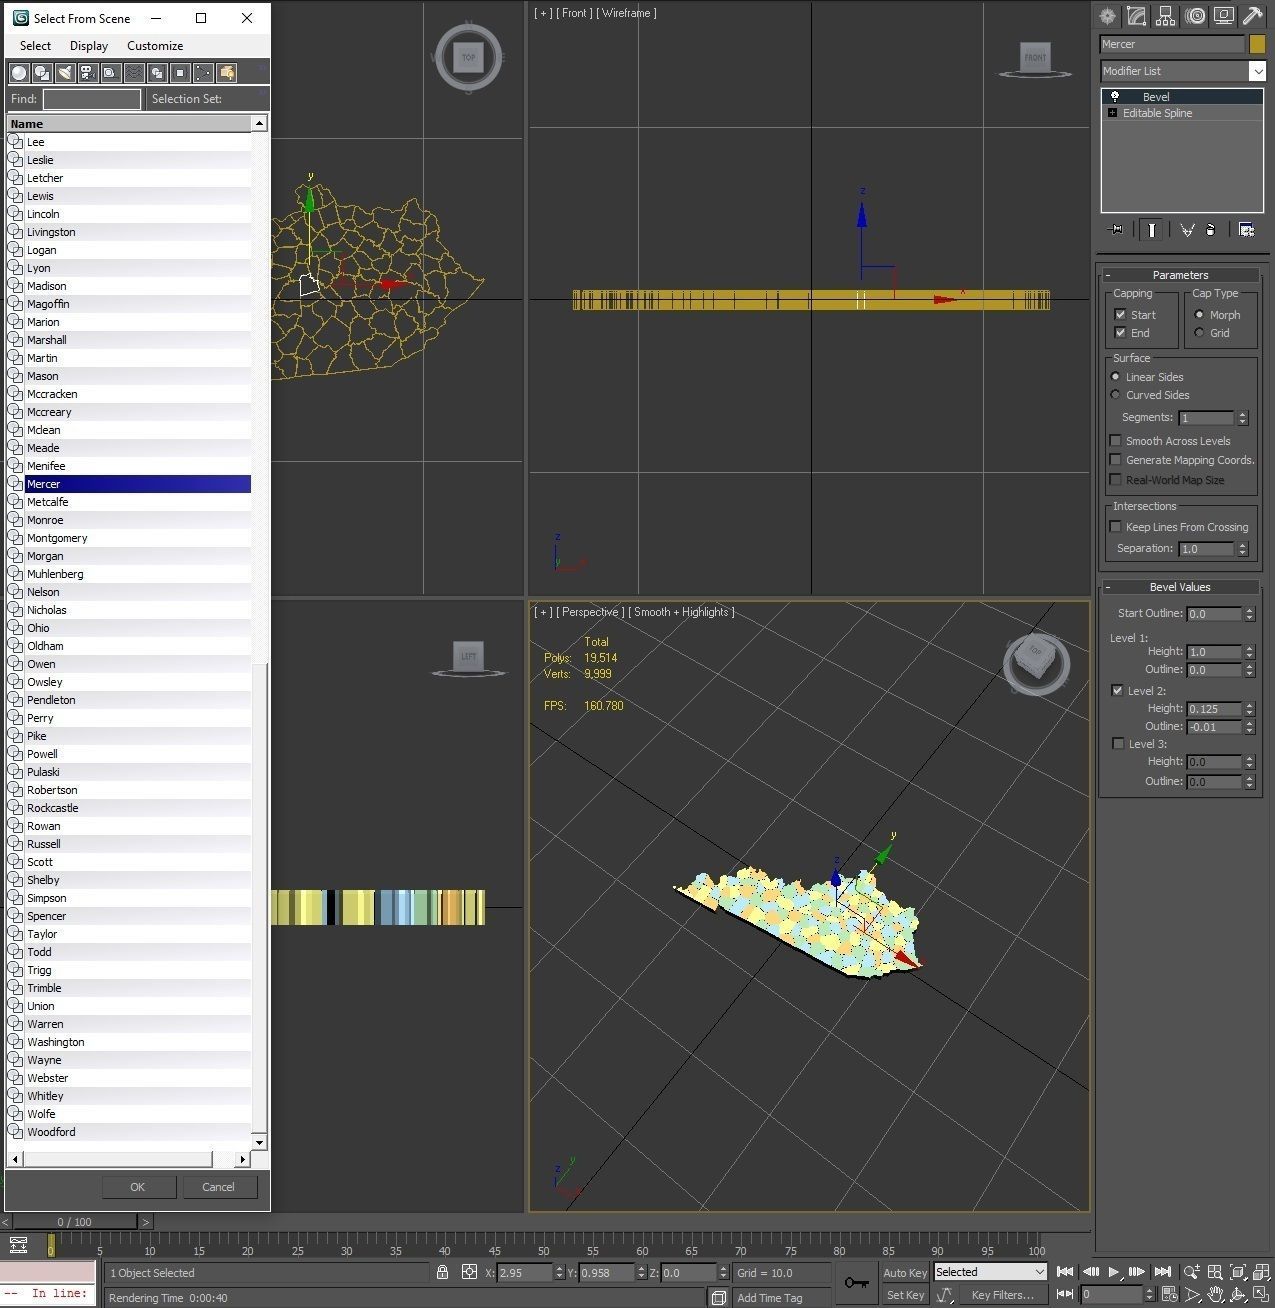This screenshot has width=1275, height=1308.
Task: Click the Set Keys large key button
Action: (856, 1283)
